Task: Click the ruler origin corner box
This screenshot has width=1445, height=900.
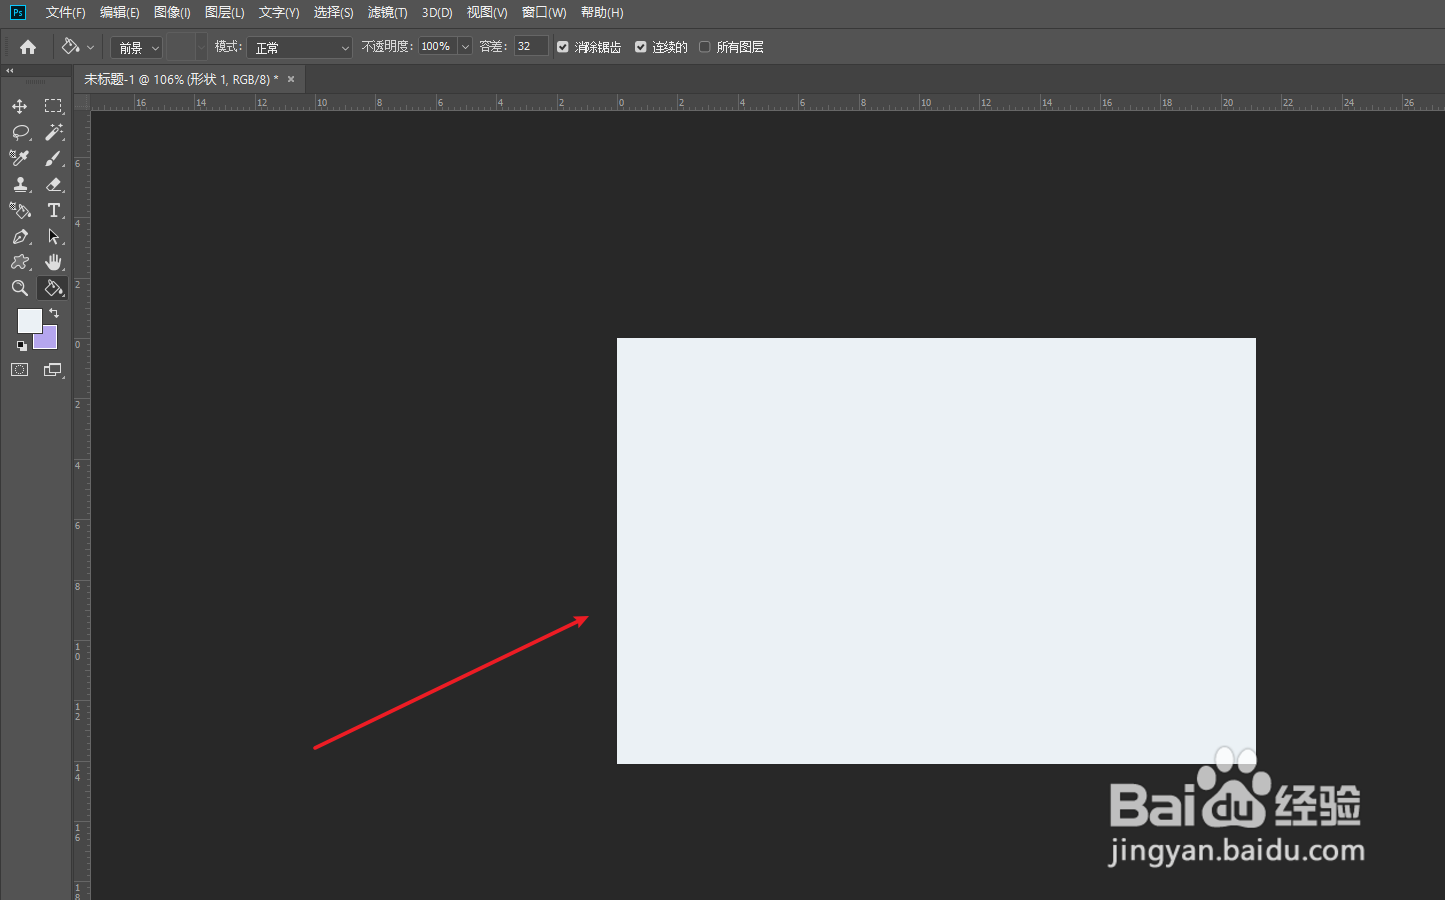Action: click(82, 102)
